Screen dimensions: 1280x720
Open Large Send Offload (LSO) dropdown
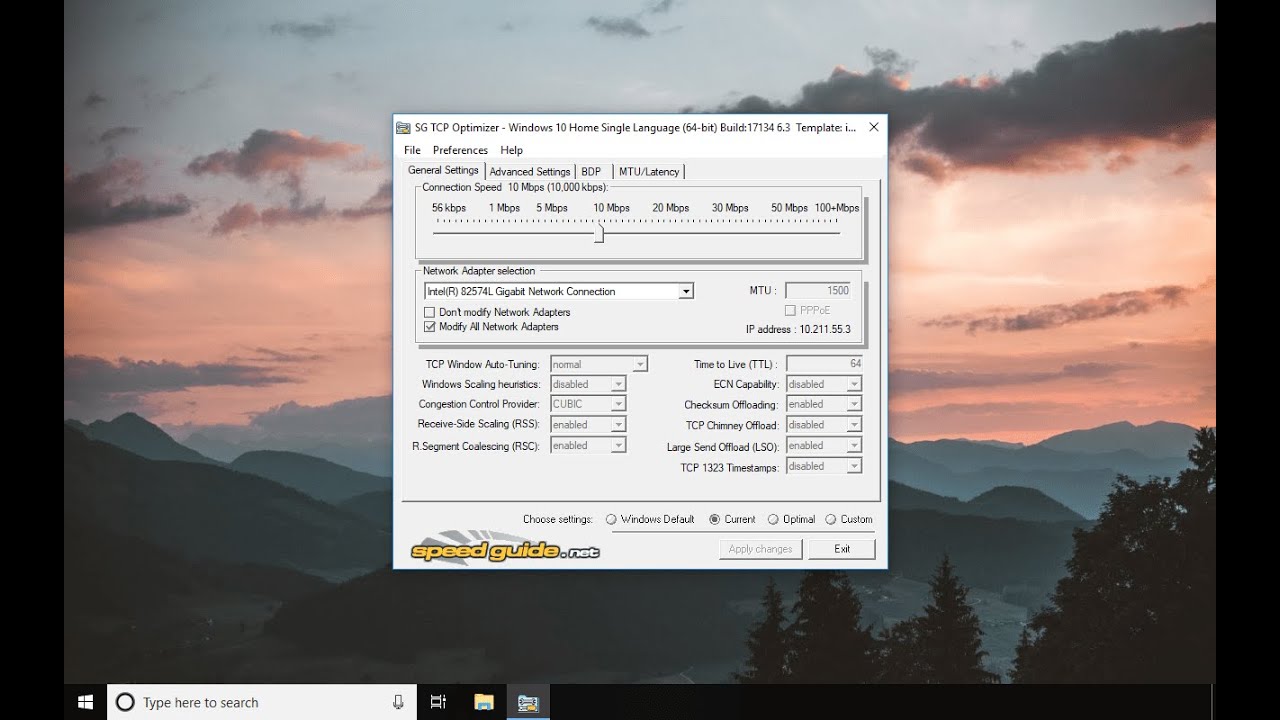pyautogui.click(x=854, y=446)
